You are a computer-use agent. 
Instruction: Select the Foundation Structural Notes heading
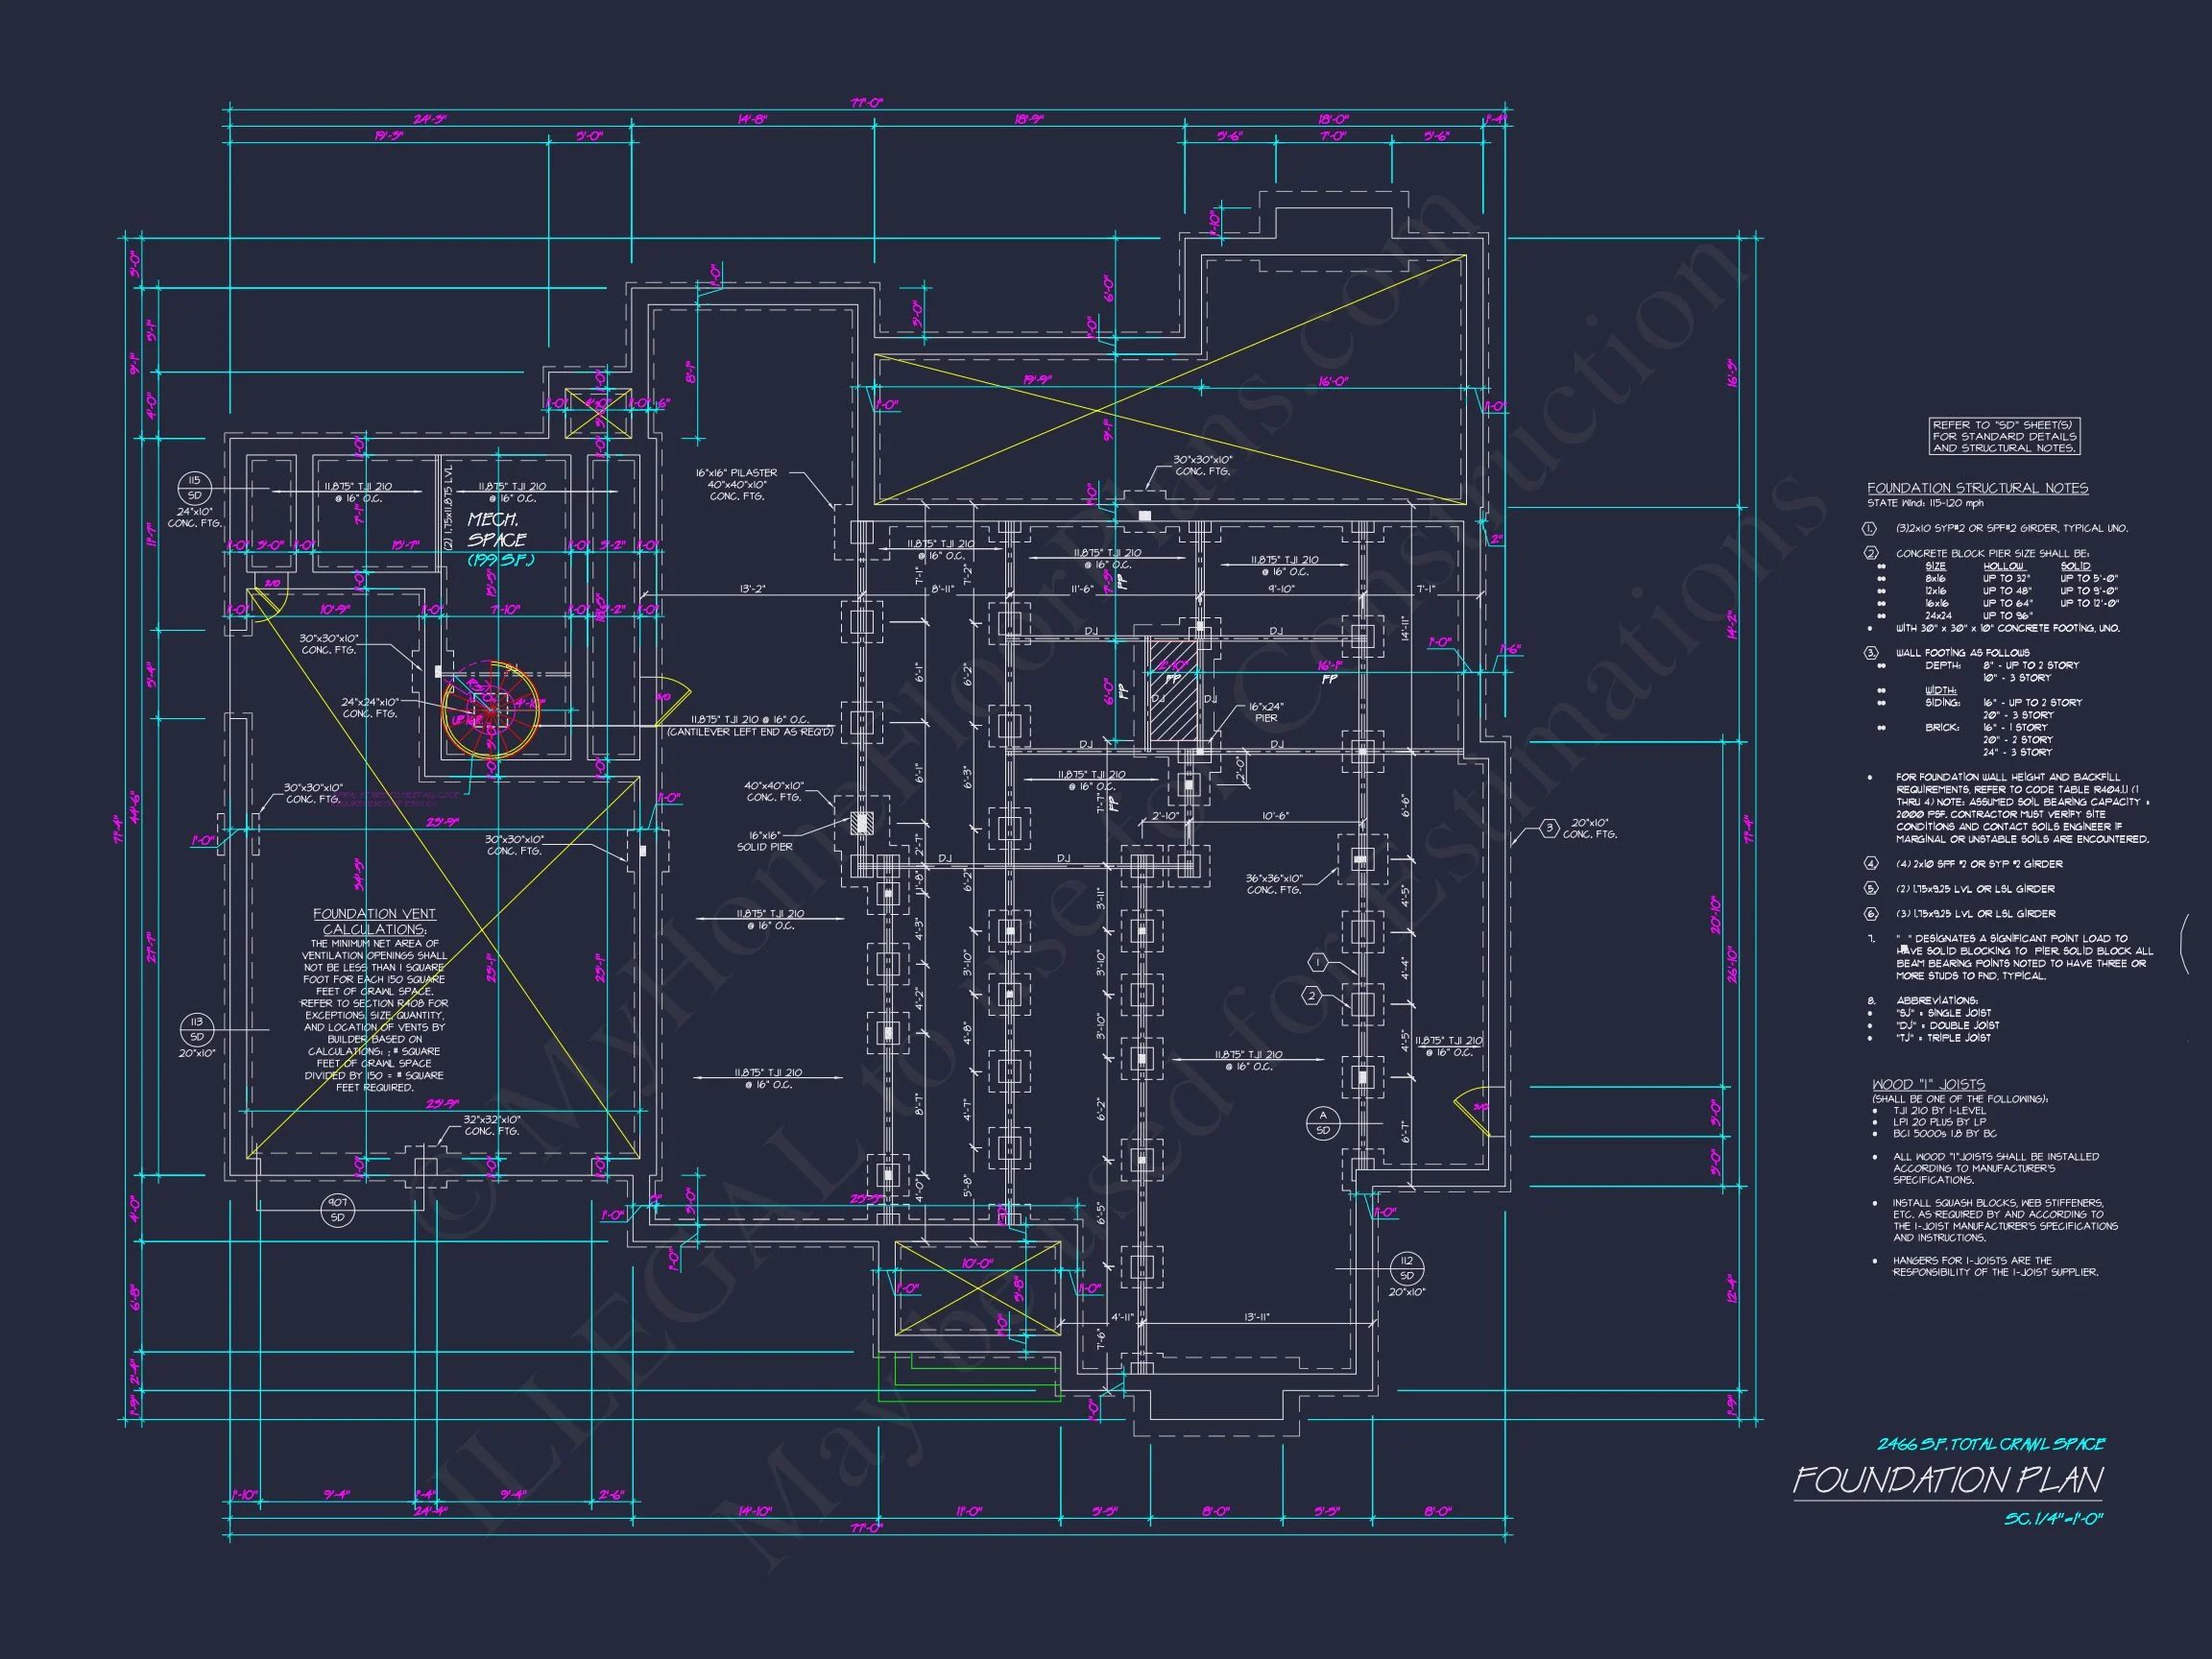point(1977,488)
